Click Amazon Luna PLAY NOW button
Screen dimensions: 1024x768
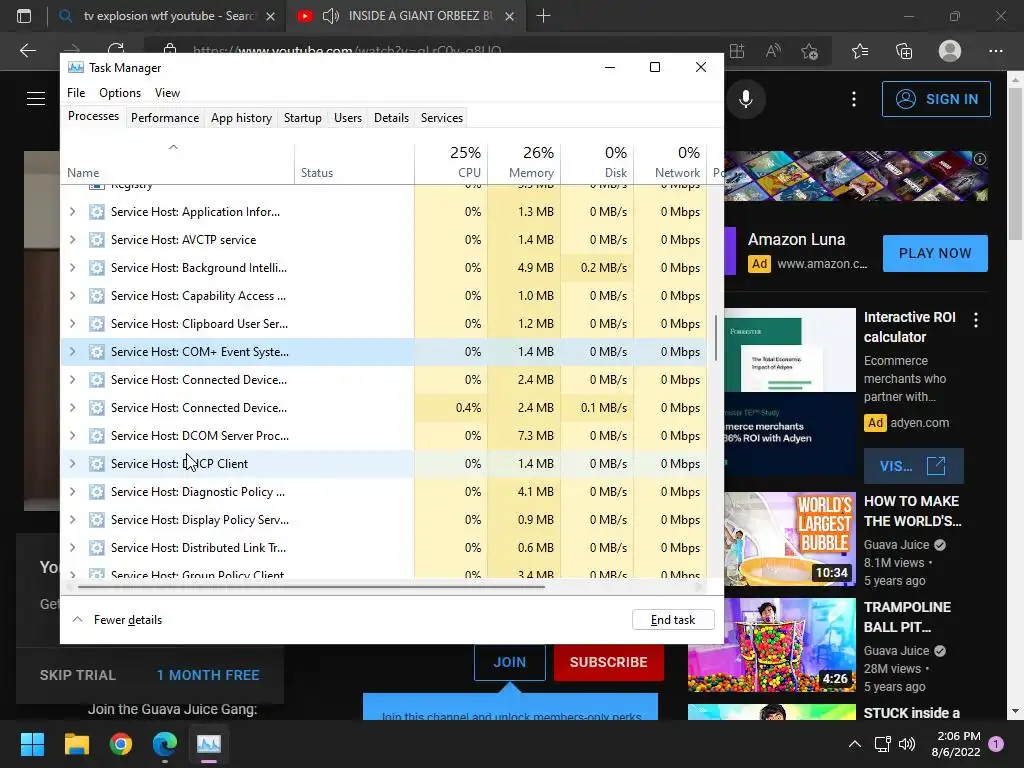(935, 253)
